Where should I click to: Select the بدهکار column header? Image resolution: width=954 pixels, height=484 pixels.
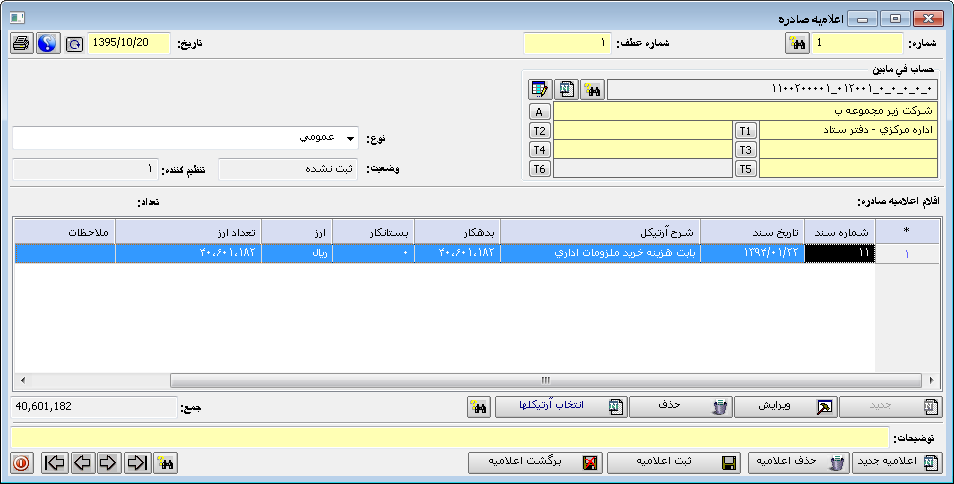click(x=455, y=231)
